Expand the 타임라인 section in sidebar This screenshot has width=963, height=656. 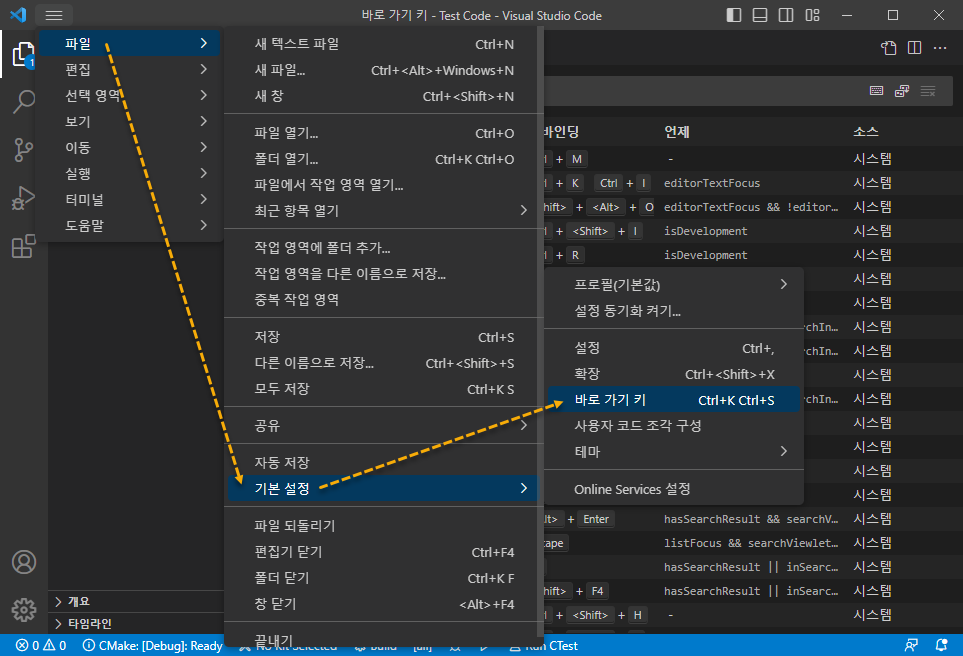[136, 623]
